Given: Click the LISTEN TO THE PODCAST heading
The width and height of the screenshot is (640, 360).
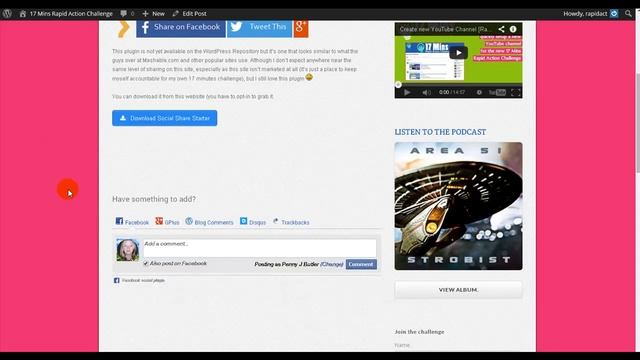Looking at the screenshot, I should pos(440,132).
